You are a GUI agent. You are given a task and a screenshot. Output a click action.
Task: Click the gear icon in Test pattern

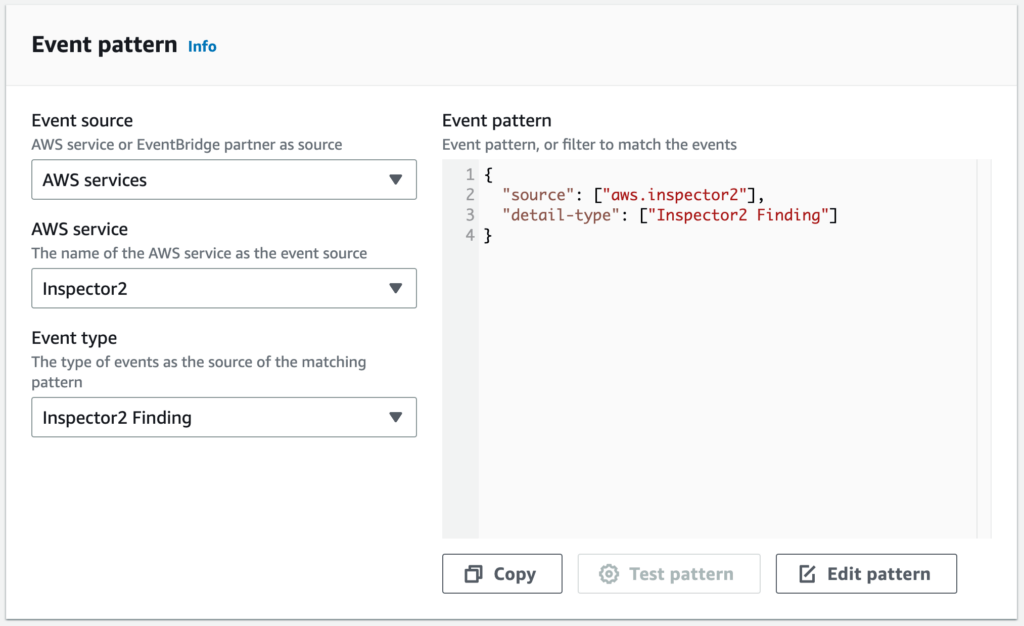pos(609,574)
